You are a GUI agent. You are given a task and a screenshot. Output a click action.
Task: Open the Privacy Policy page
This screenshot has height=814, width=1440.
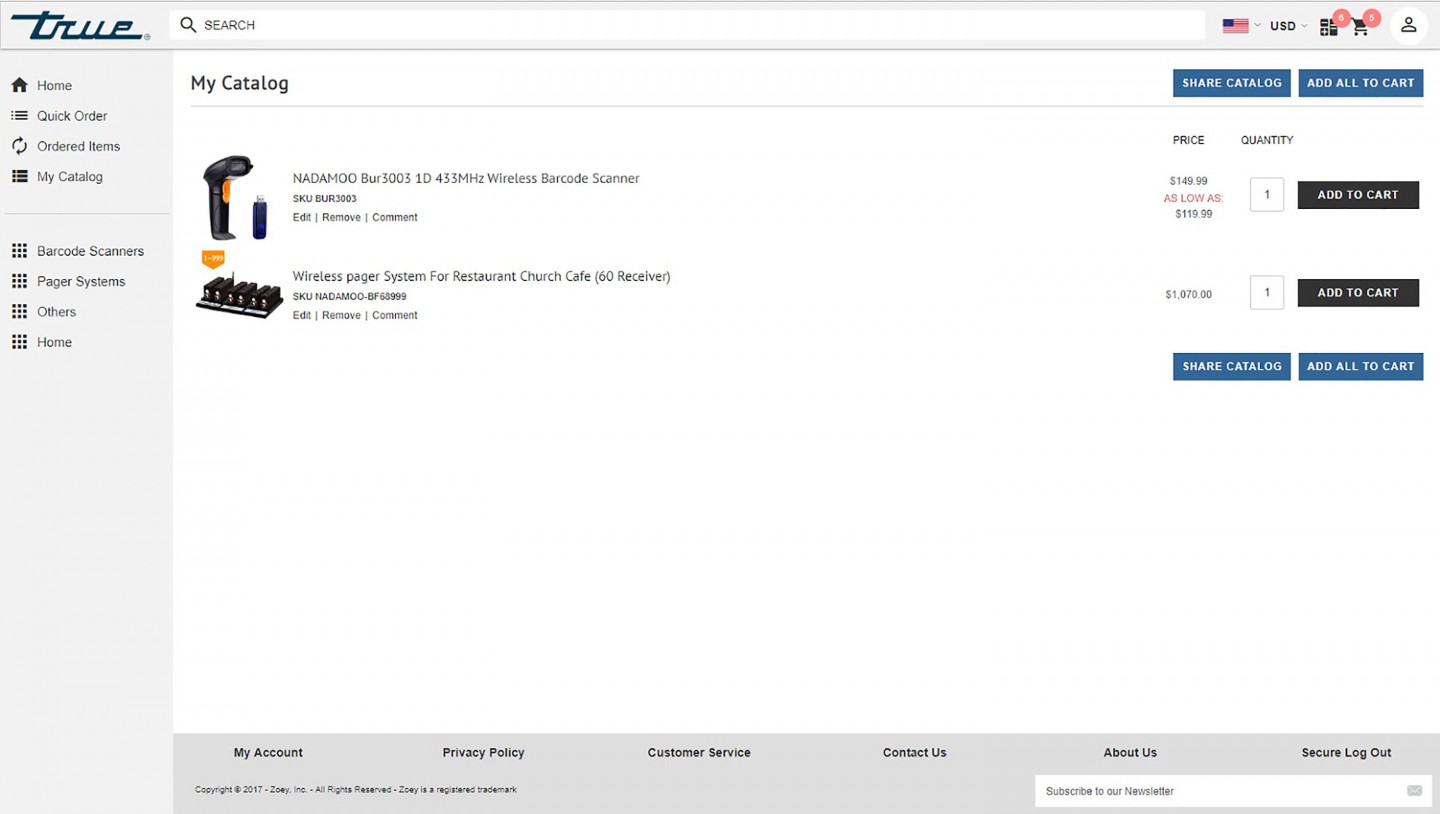(x=483, y=752)
